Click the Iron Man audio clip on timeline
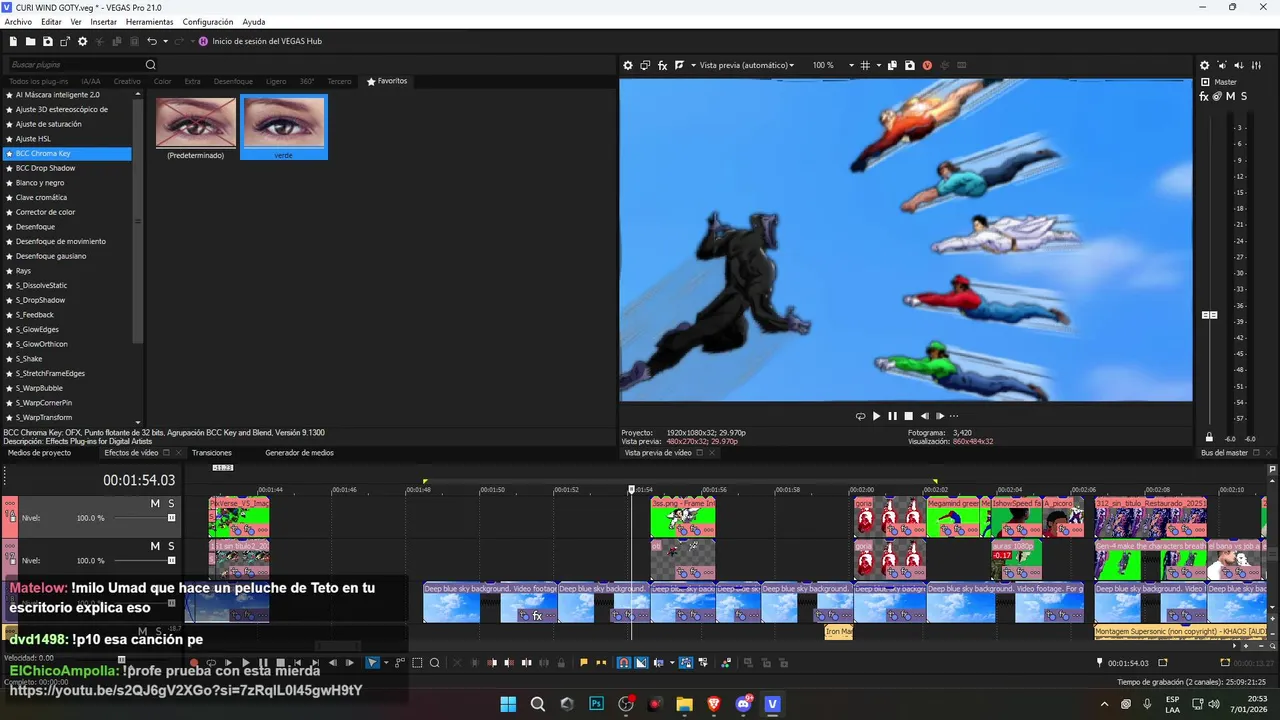This screenshot has height=720, width=1280. pos(838,632)
